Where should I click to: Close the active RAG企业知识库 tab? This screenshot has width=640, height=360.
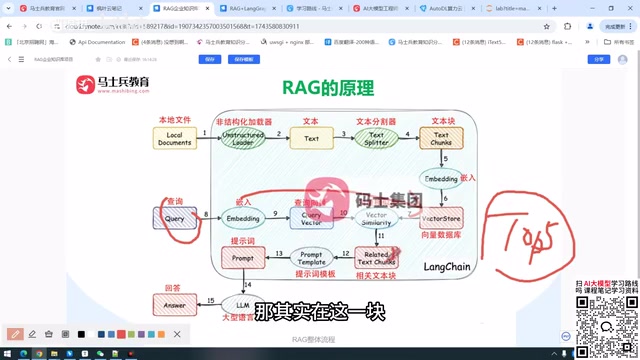tap(207, 8)
